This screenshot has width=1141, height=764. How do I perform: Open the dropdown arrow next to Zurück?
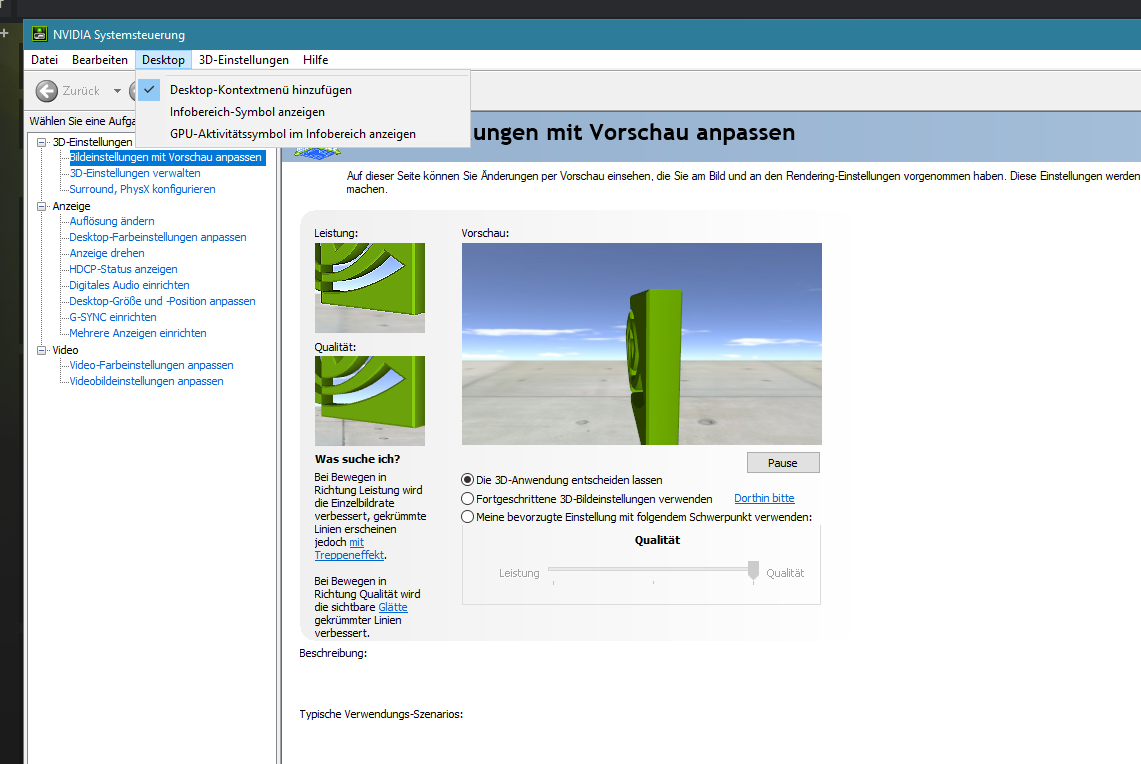click(x=117, y=91)
